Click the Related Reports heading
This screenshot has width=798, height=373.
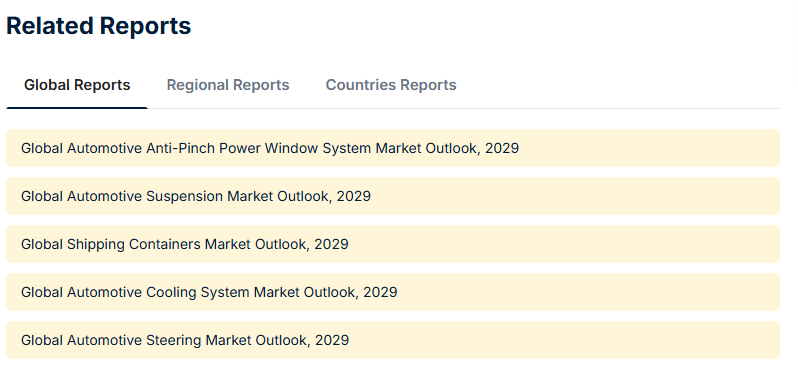98,26
